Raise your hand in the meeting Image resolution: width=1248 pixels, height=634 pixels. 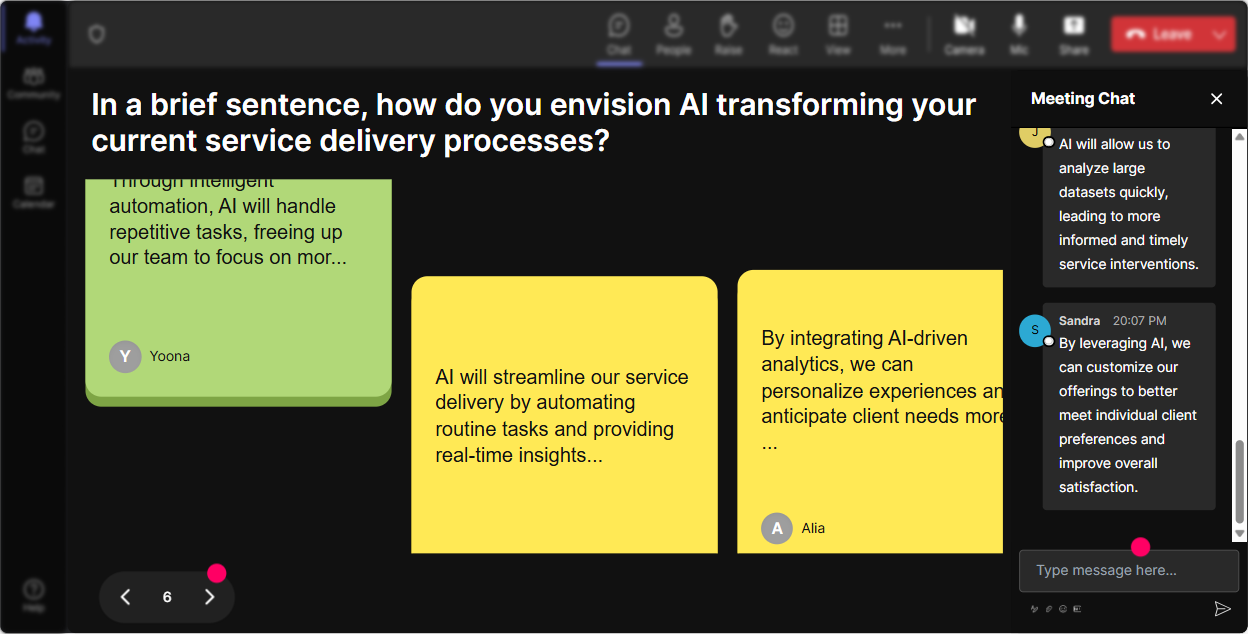(x=728, y=34)
